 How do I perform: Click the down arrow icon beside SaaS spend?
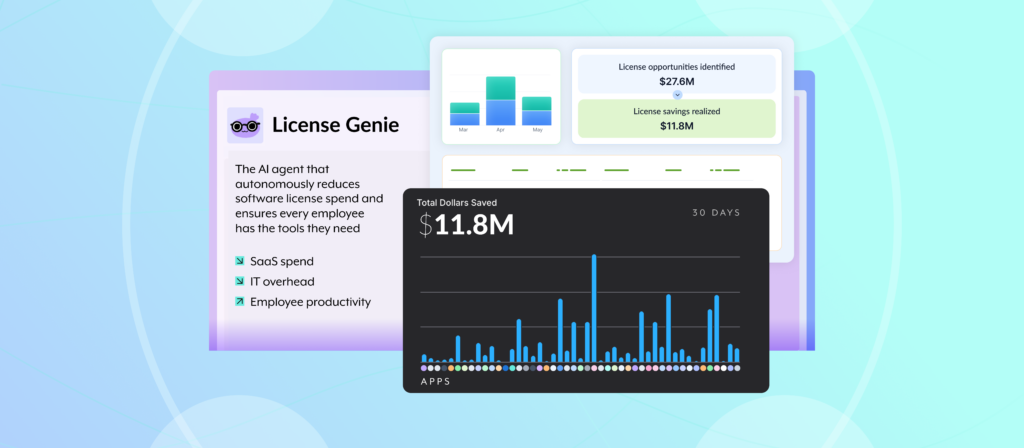coord(240,262)
